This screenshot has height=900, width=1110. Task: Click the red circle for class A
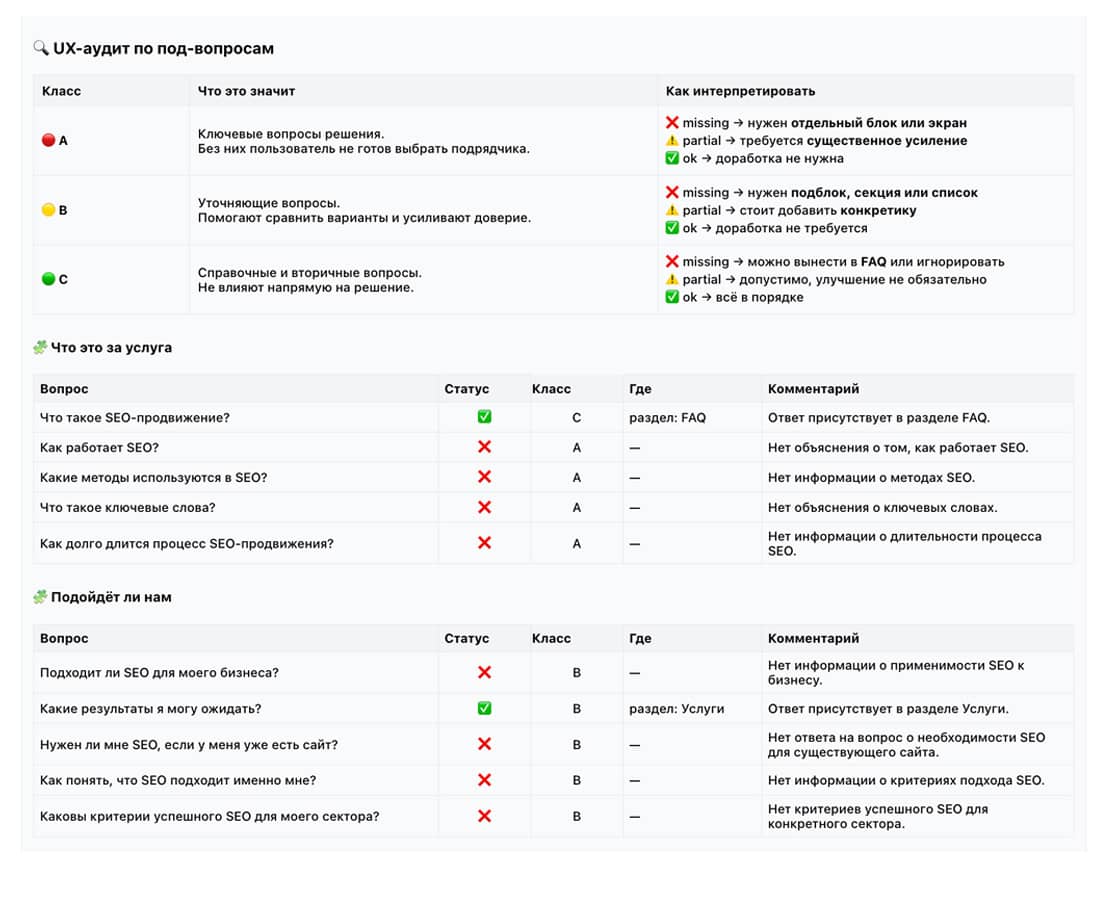(48, 141)
